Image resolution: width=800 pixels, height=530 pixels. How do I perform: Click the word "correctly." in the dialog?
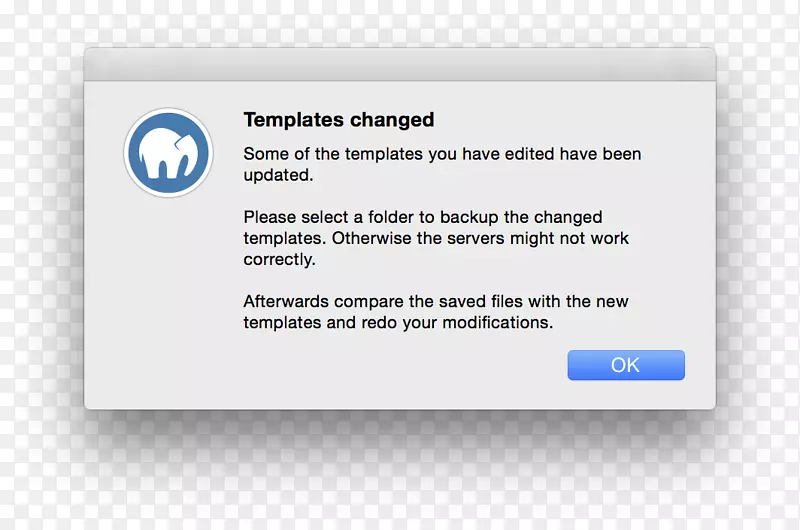(x=279, y=259)
